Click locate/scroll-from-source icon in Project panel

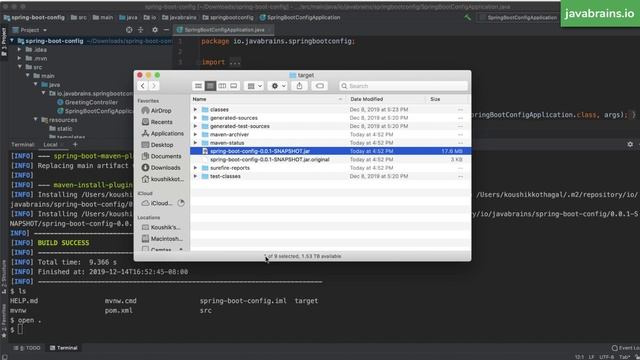[129, 30]
